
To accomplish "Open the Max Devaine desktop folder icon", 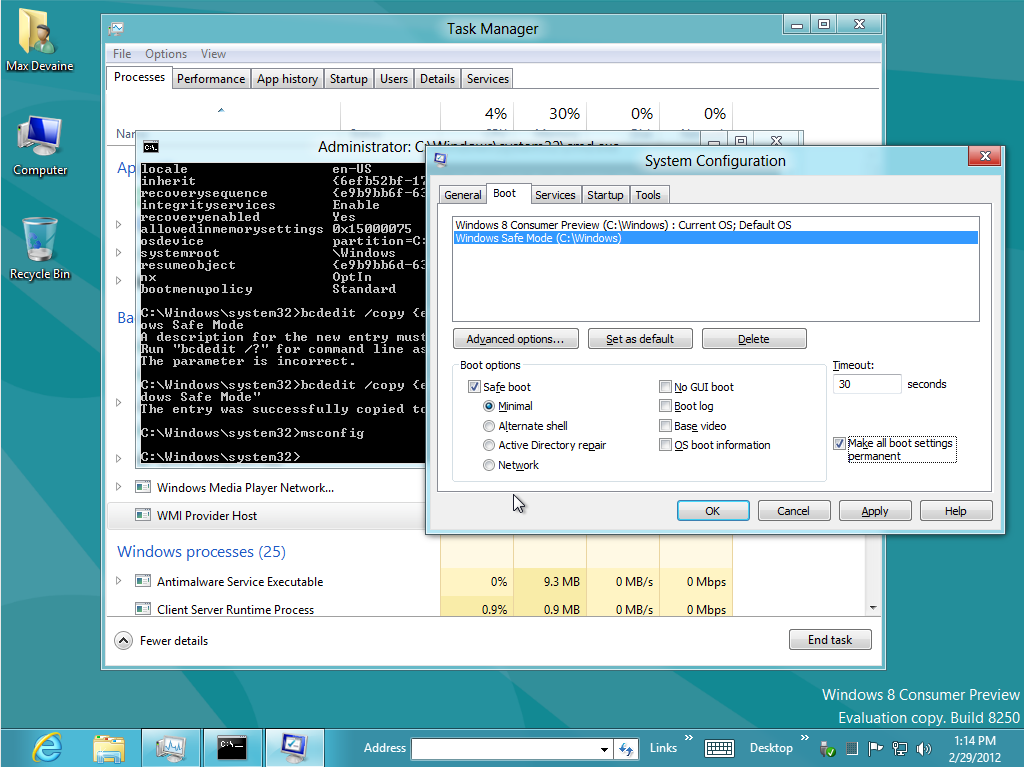I will coord(39,39).
